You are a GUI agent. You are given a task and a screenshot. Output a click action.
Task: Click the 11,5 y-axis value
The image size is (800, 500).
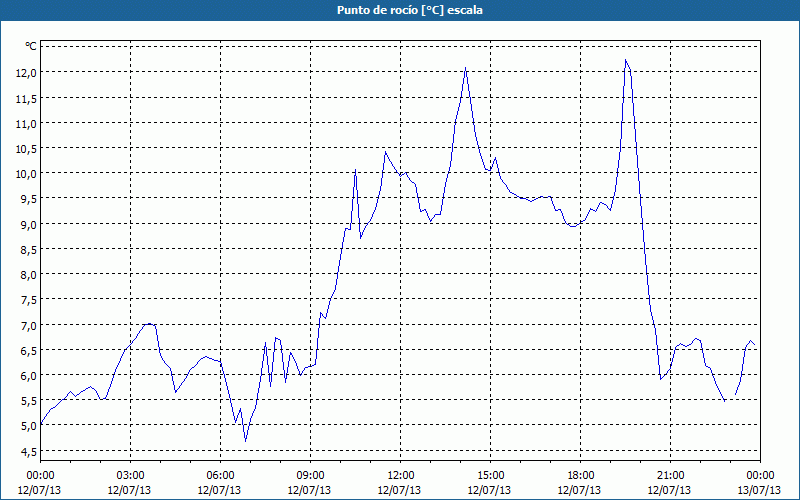pos(27,98)
